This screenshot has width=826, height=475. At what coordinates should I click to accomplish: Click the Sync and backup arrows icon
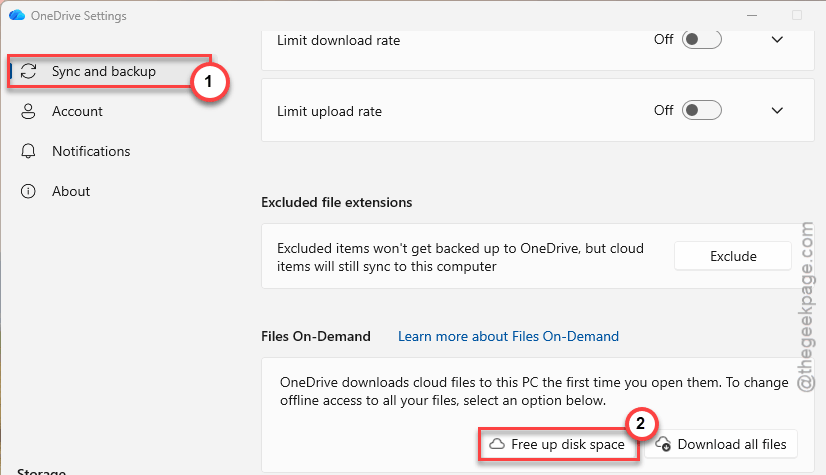click(28, 71)
